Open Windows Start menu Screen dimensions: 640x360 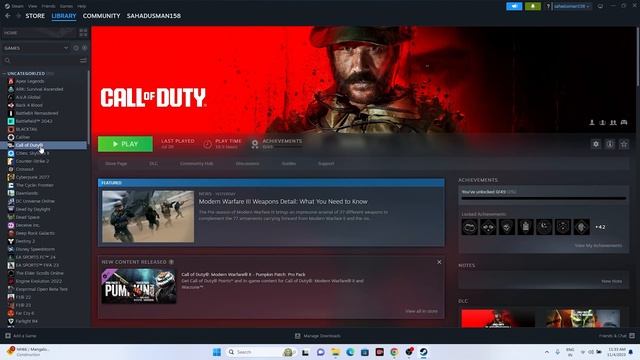coord(217,352)
